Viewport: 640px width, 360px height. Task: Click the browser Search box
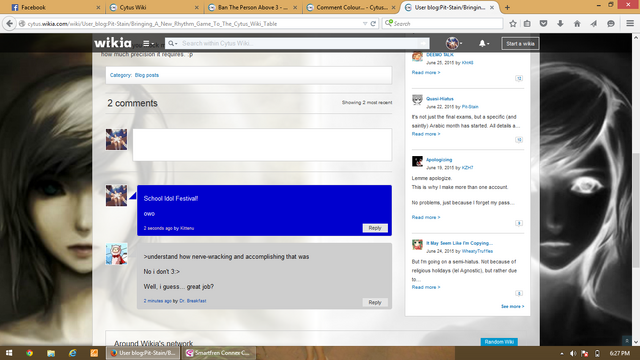(442, 24)
